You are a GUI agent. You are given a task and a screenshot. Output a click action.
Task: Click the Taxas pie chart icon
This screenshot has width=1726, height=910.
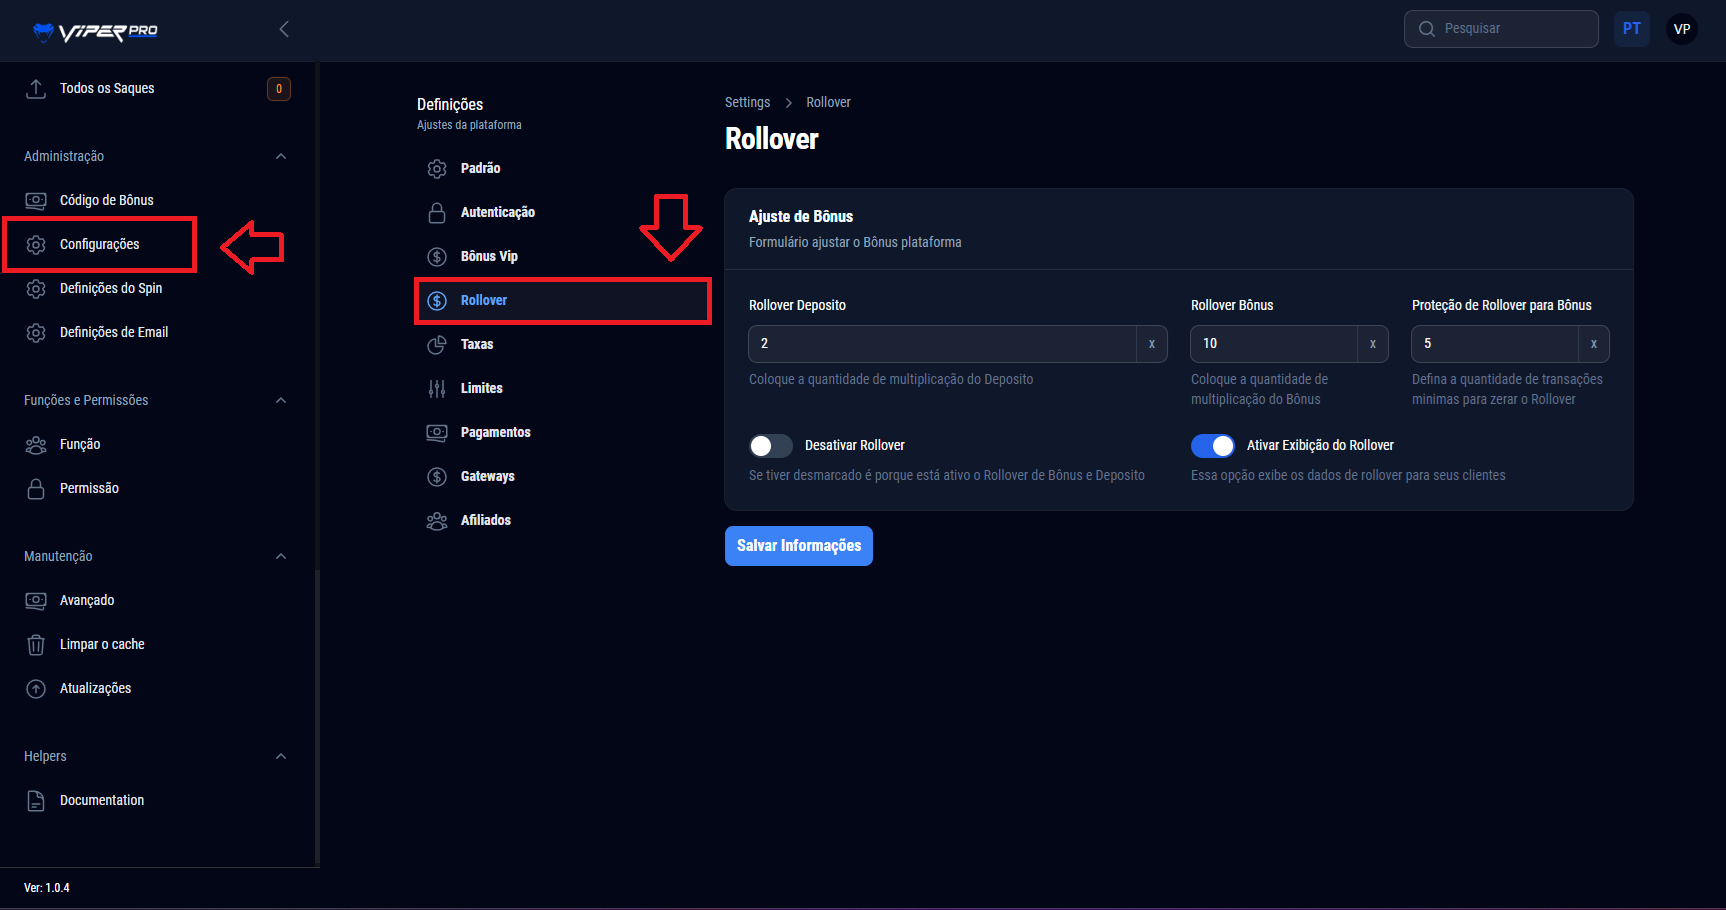(437, 345)
